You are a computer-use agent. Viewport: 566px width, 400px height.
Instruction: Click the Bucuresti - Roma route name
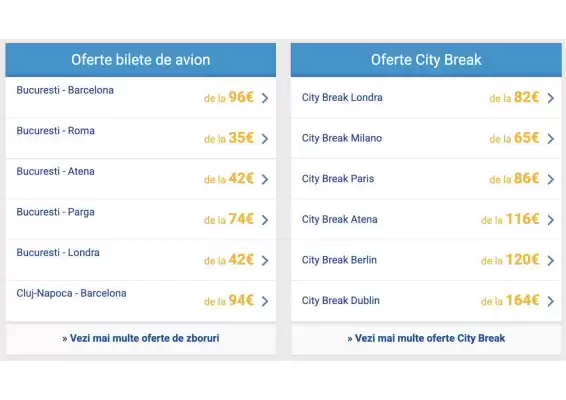pyautogui.click(x=56, y=131)
